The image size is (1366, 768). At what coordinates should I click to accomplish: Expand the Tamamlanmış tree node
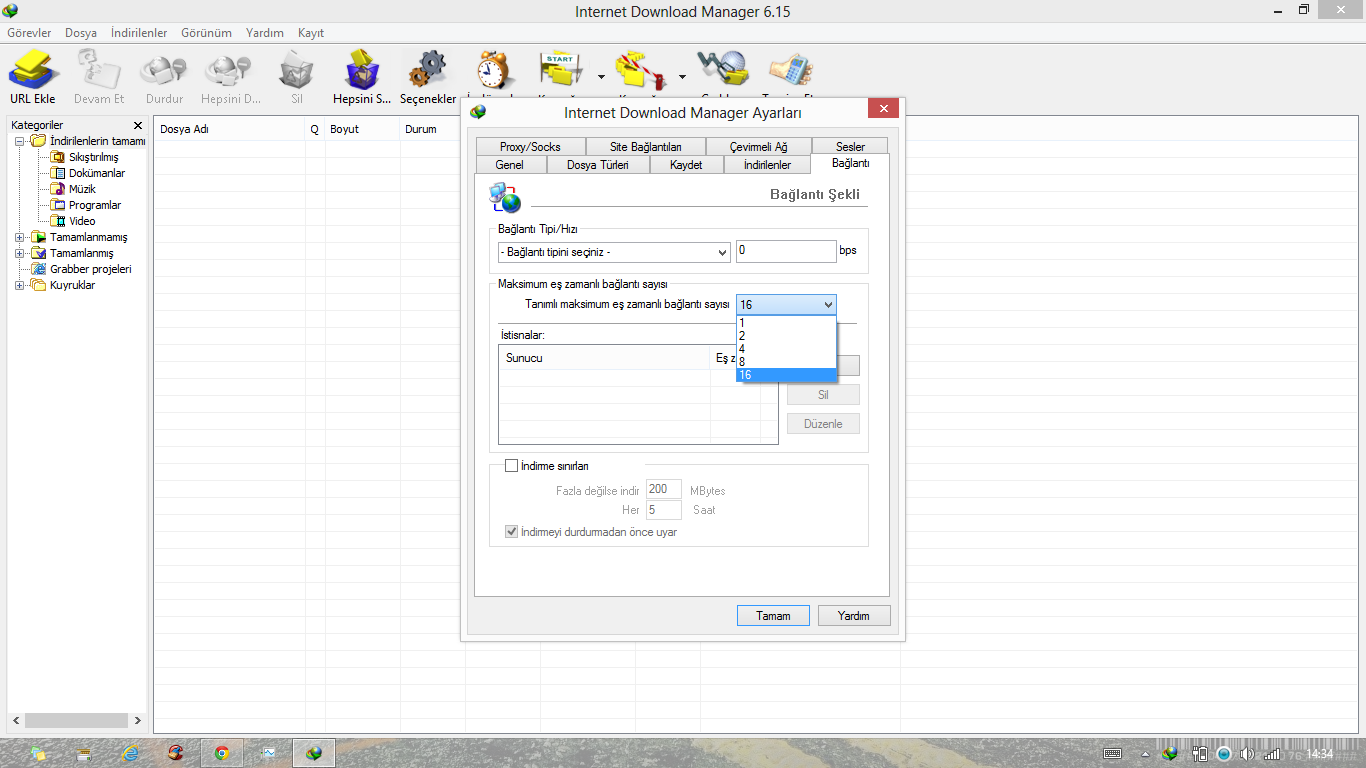[x=21, y=253]
